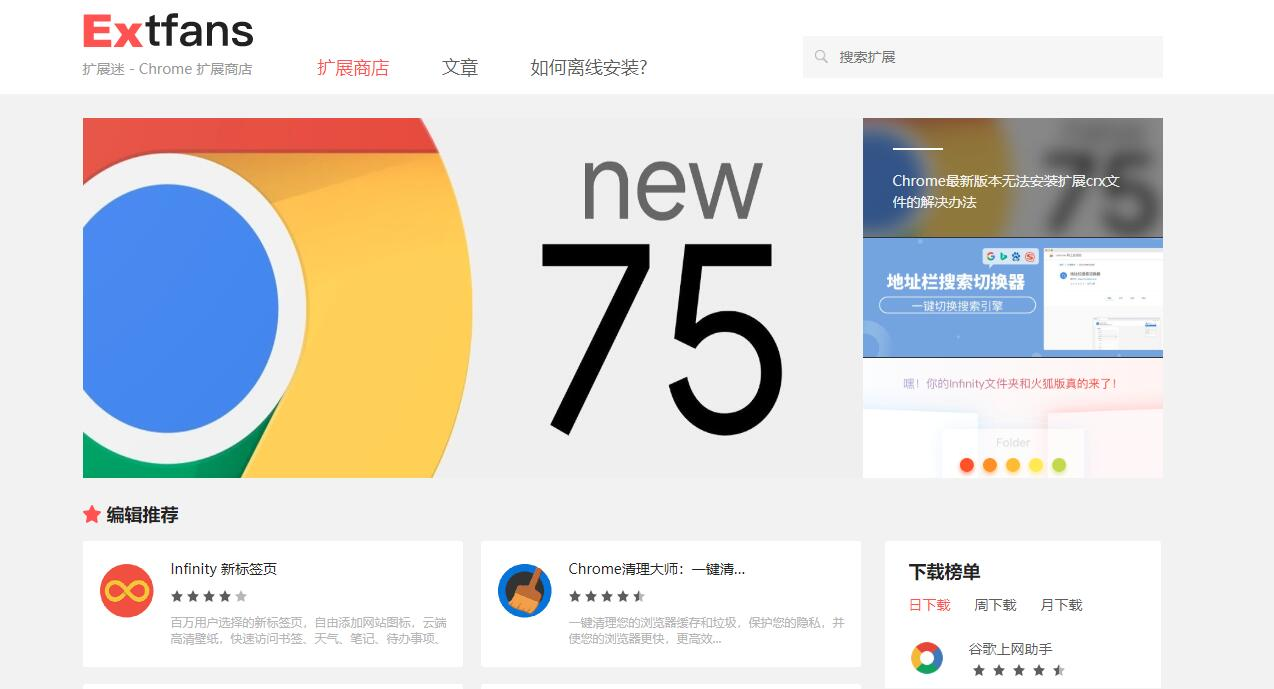Open the Chrome最新版本无法安装扩展crx文件 article link
Screen dimensions: 1274x689
coord(1006,191)
